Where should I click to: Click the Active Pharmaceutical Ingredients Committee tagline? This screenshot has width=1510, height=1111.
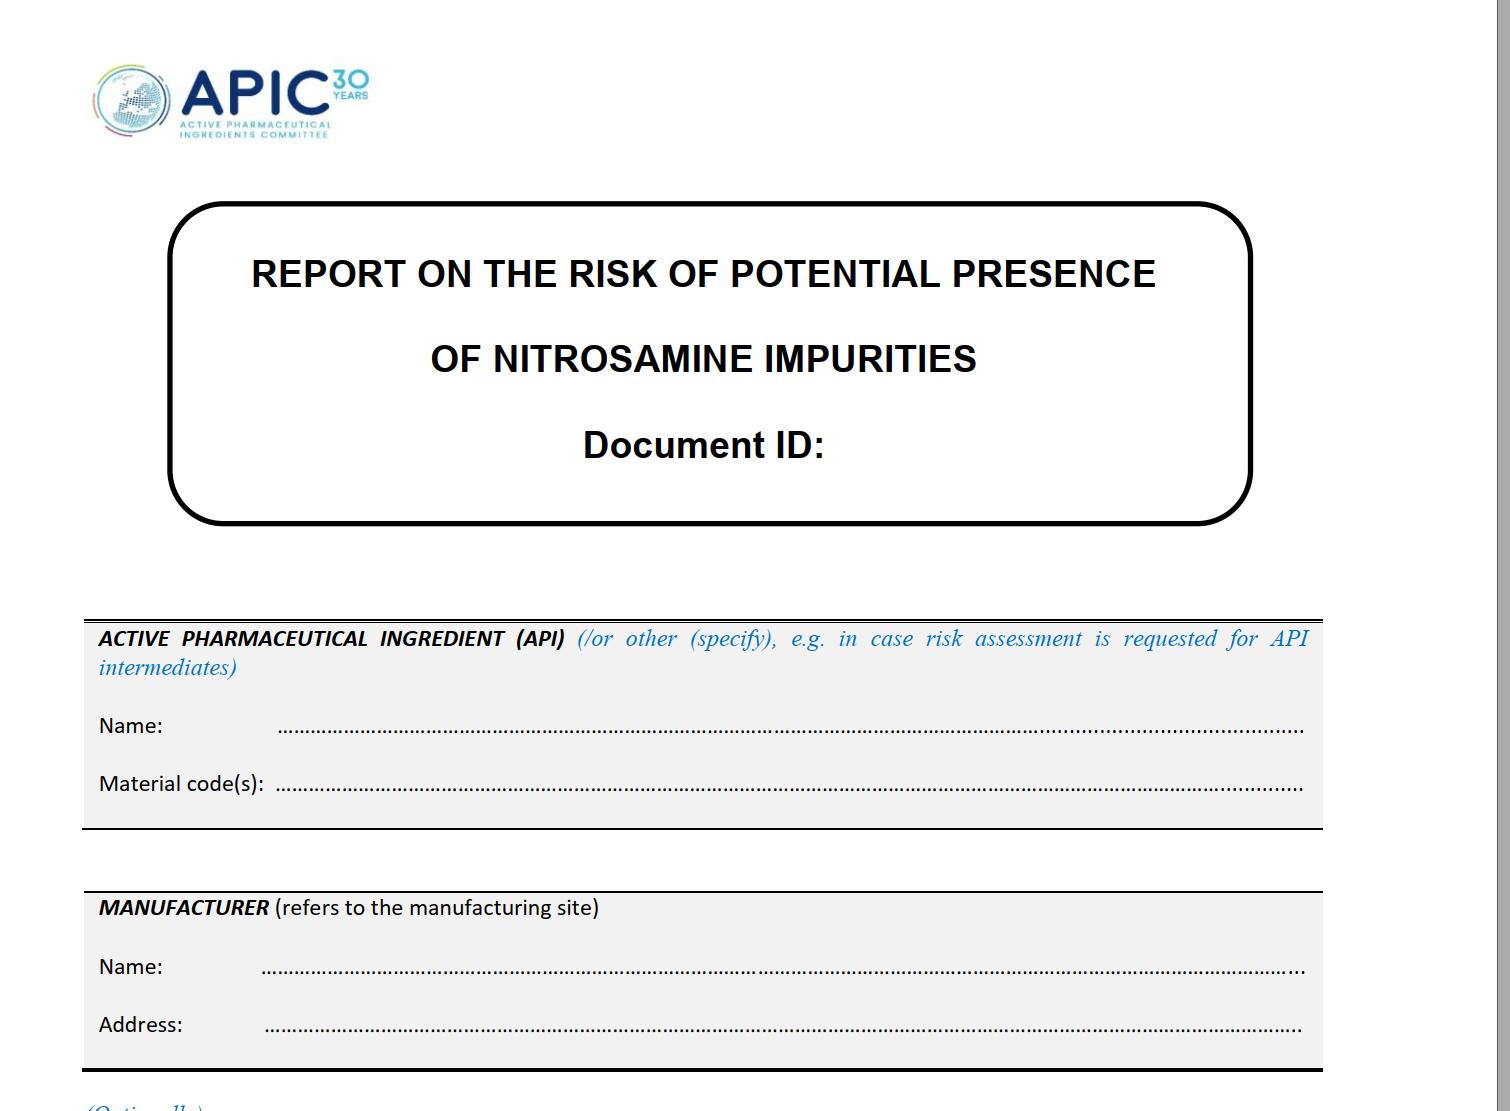[254, 130]
